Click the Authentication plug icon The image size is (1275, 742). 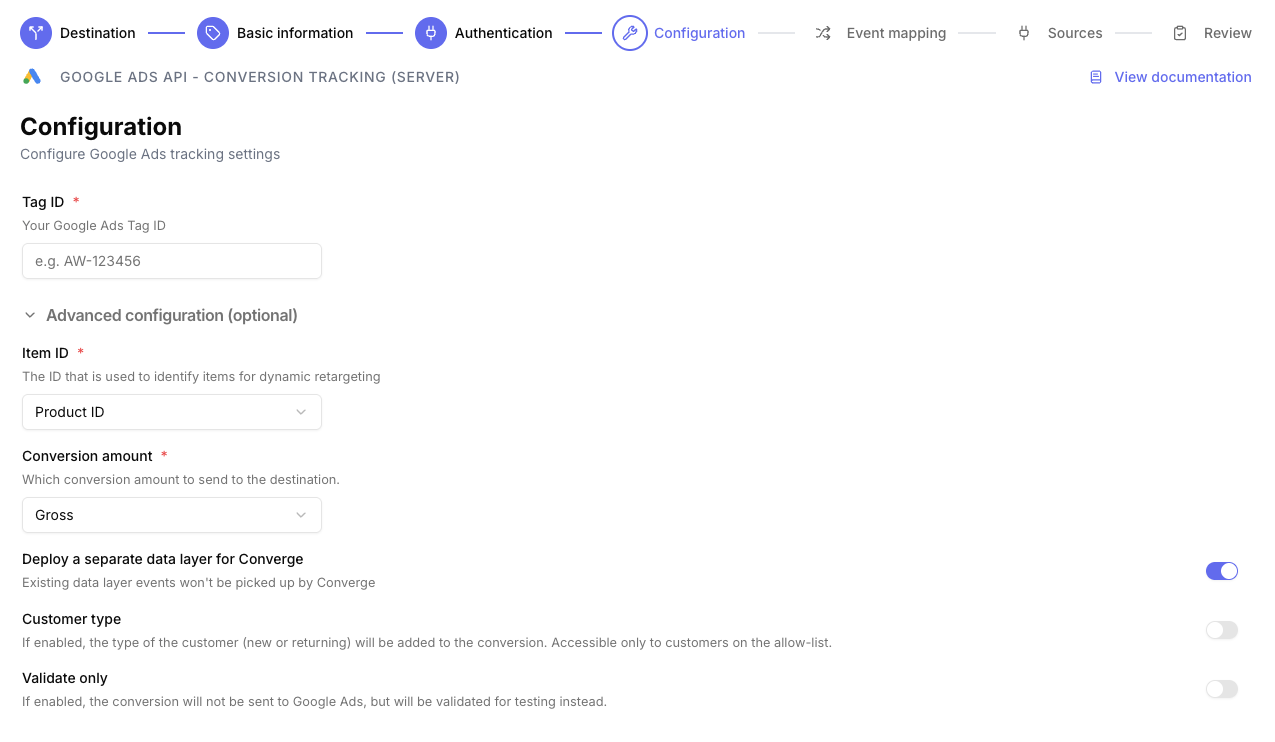(430, 32)
